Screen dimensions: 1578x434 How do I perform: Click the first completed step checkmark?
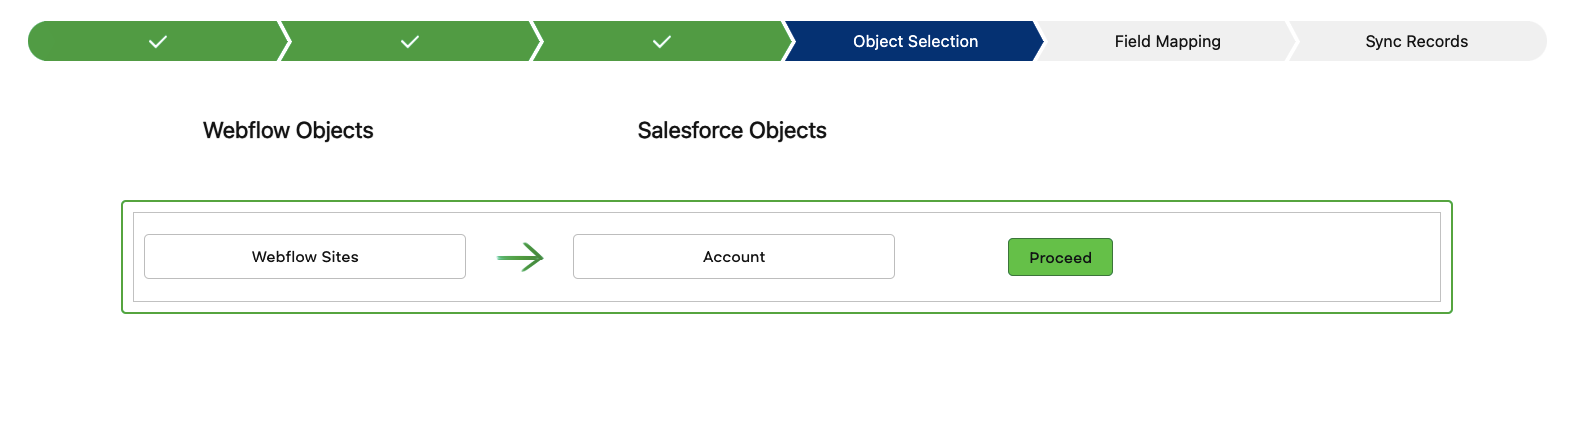point(158,41)
